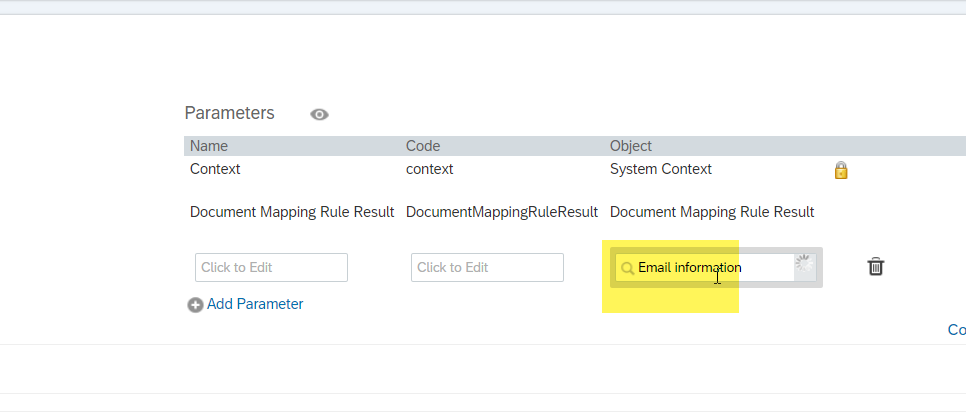The image size is (966, 415).
Task: Click the plus icon before Add Parameter
Action: coord(195,305)
